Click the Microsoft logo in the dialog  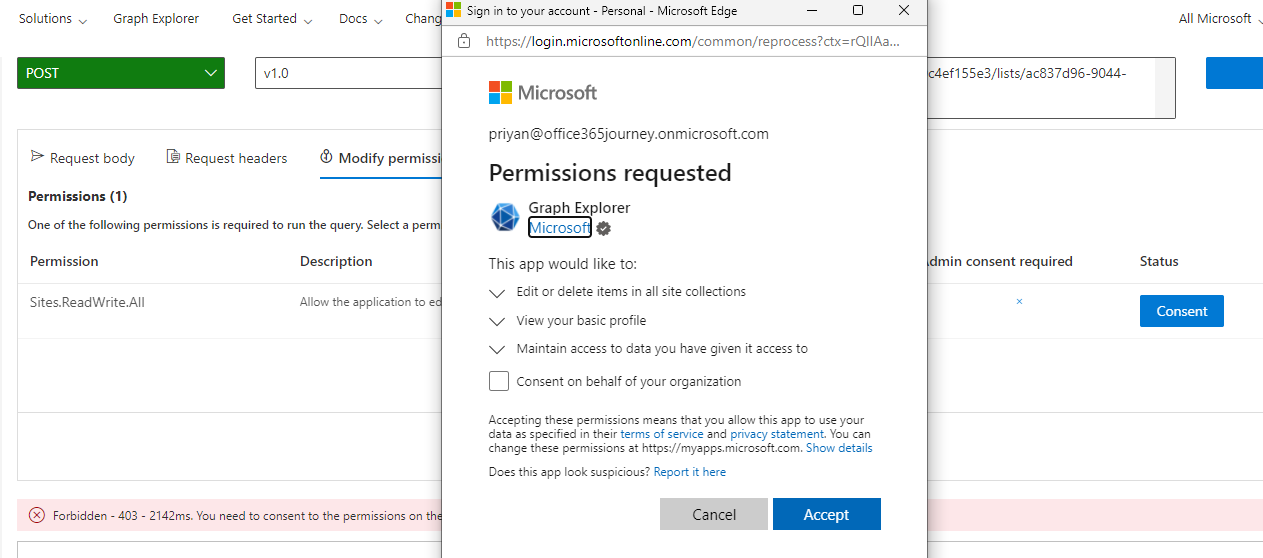(543, 93)
